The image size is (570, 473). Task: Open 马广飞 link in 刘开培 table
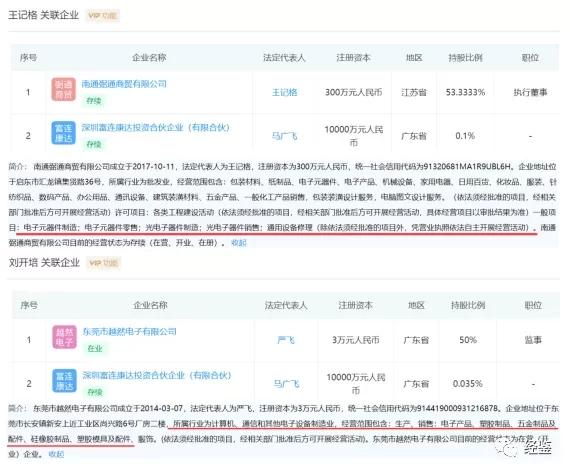(286, 384)
